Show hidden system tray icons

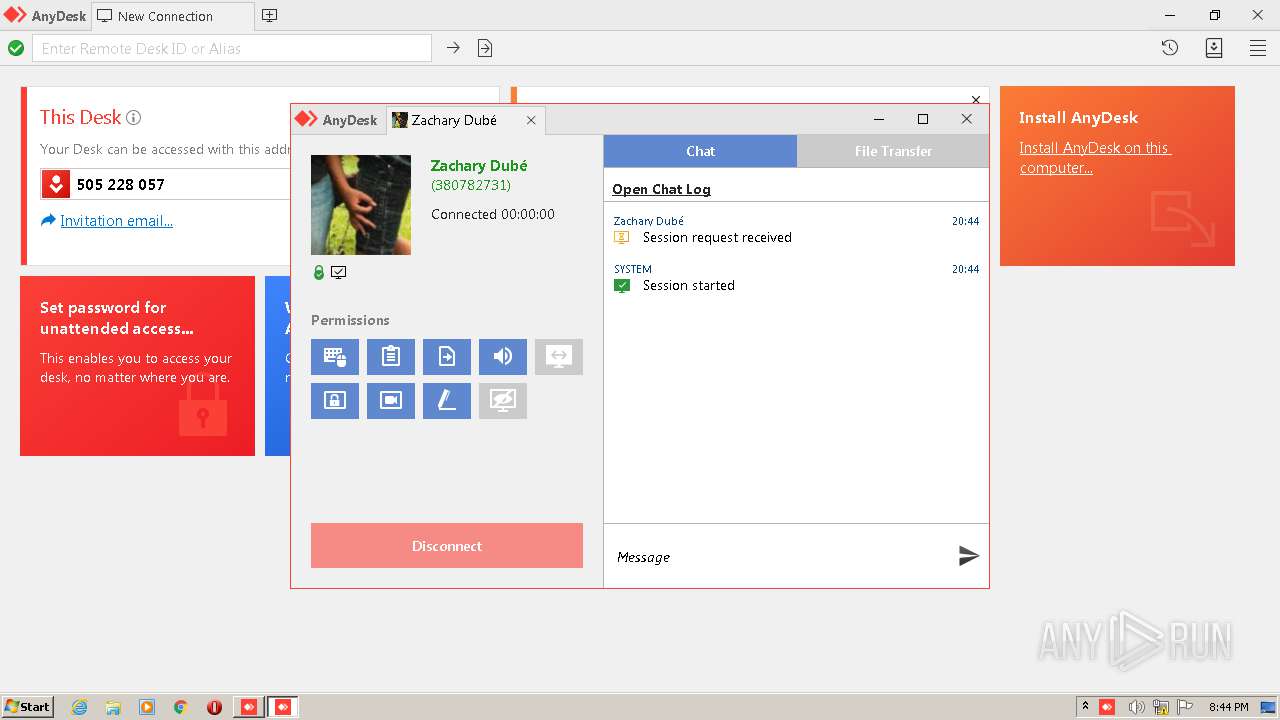[1086, 707]
